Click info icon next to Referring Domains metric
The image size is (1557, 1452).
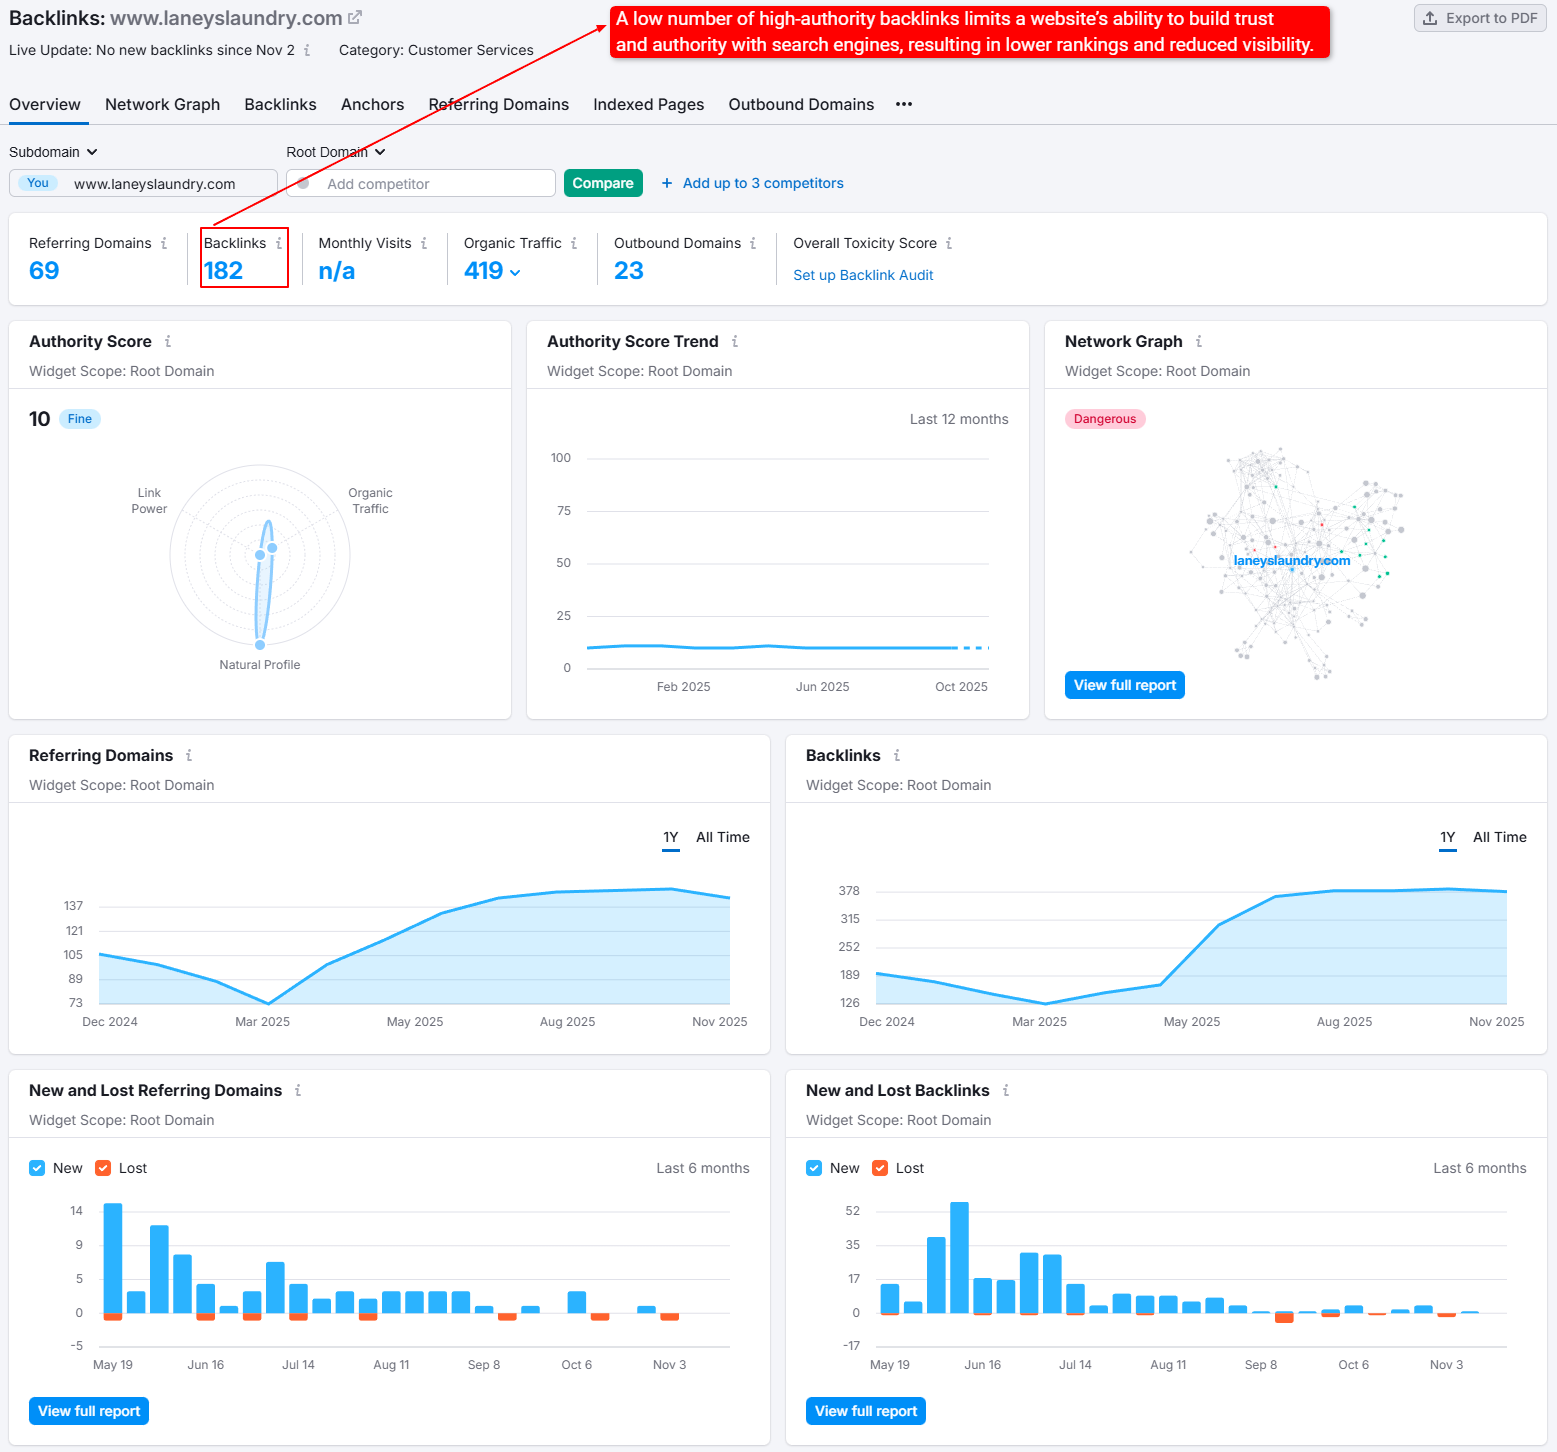[x=164, y=243]
